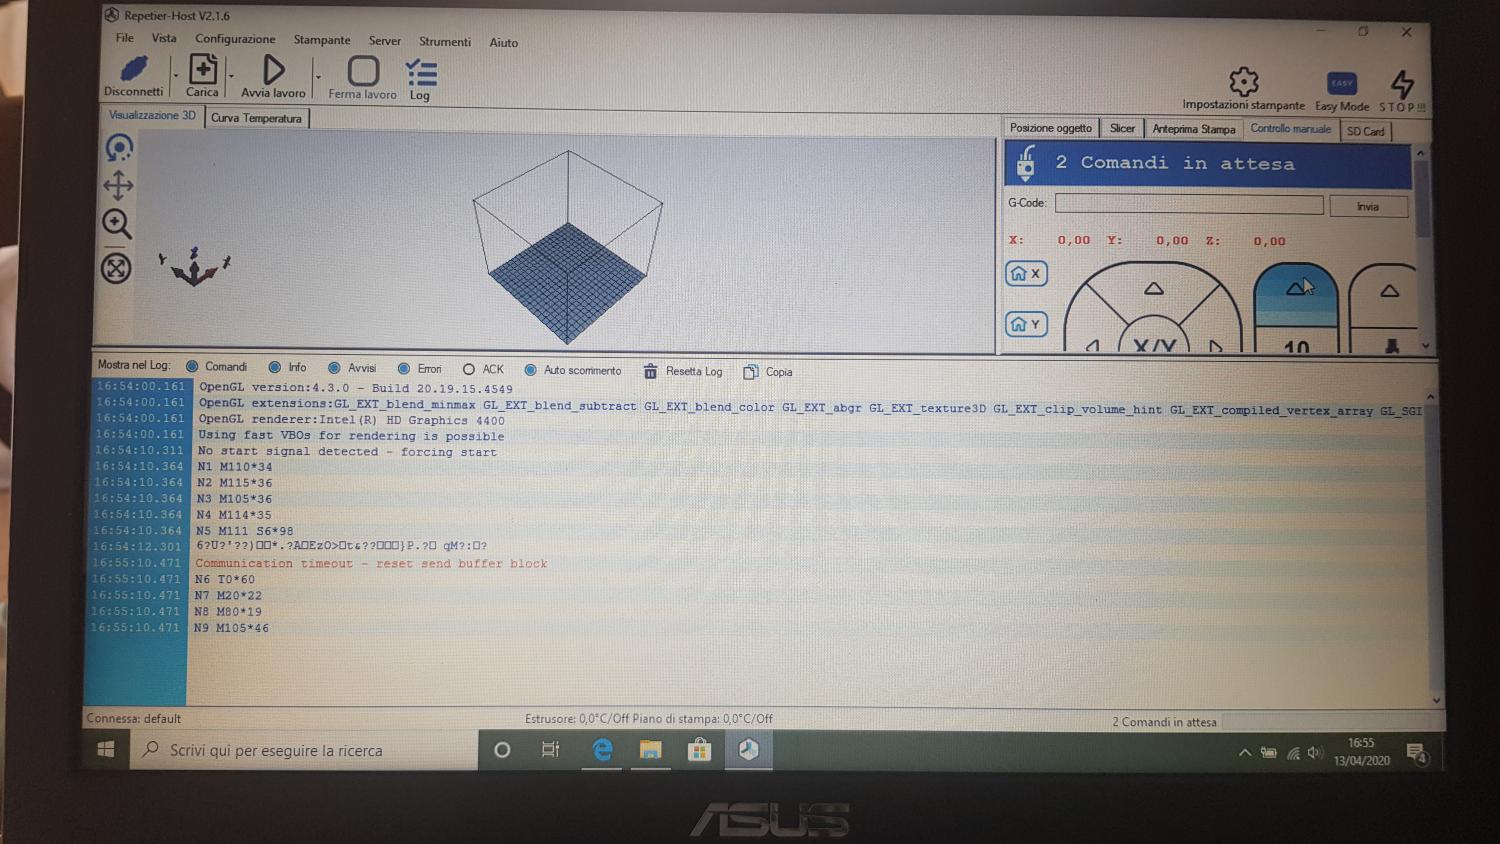The width and height of the screenshot is (1500, 844).
Task: Open Cortana circle on taskbar
Action: [502, 750]
